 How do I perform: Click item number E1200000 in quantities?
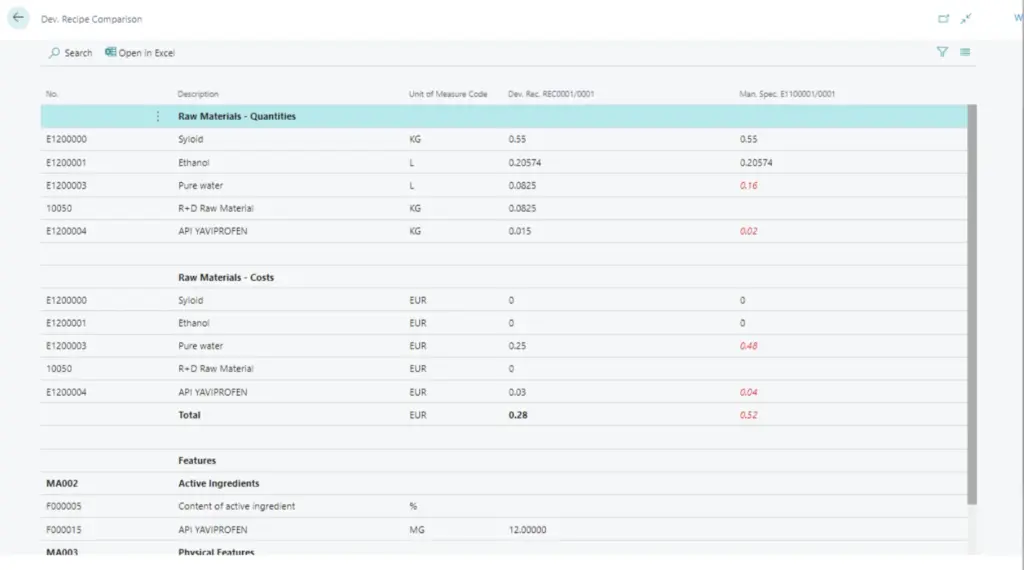tap(66, 140)
